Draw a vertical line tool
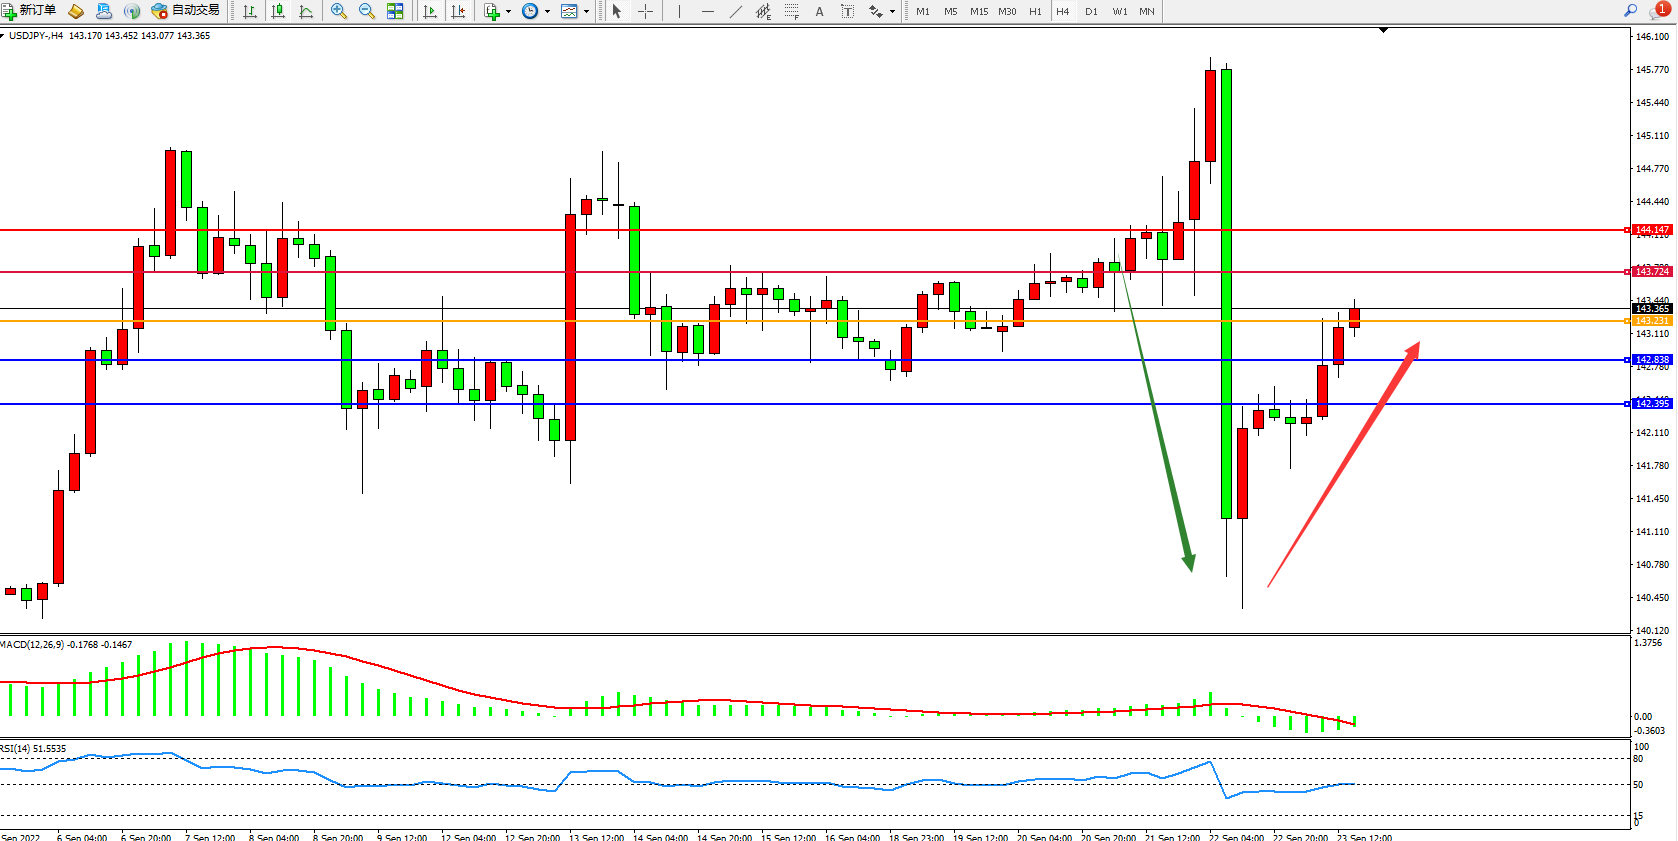The height and width of the screenshot is (841, 1678). point(679,11)
